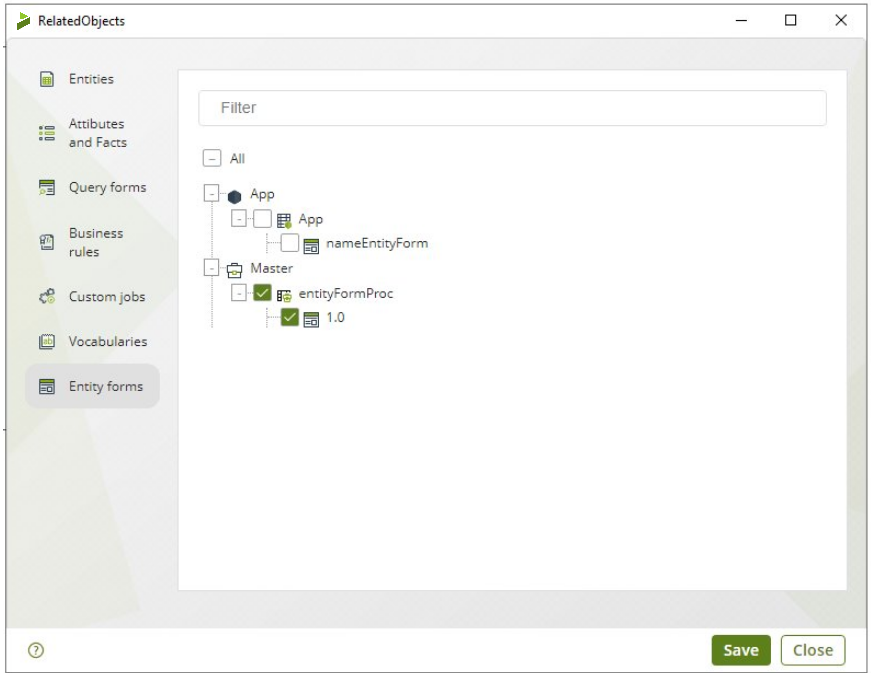Screen dimensions: 871x673
Task: Click the Master briefcase icon in tree
Action: (x=234, y=269)
